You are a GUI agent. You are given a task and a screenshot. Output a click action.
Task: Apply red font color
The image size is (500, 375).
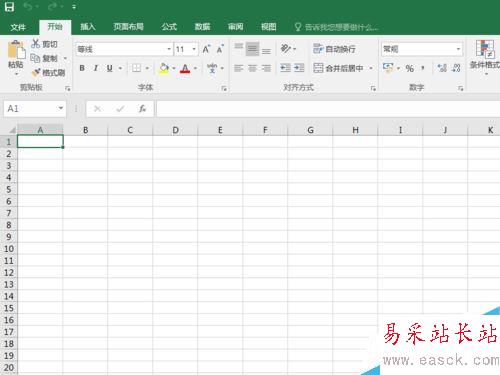(x=185, y=68)
